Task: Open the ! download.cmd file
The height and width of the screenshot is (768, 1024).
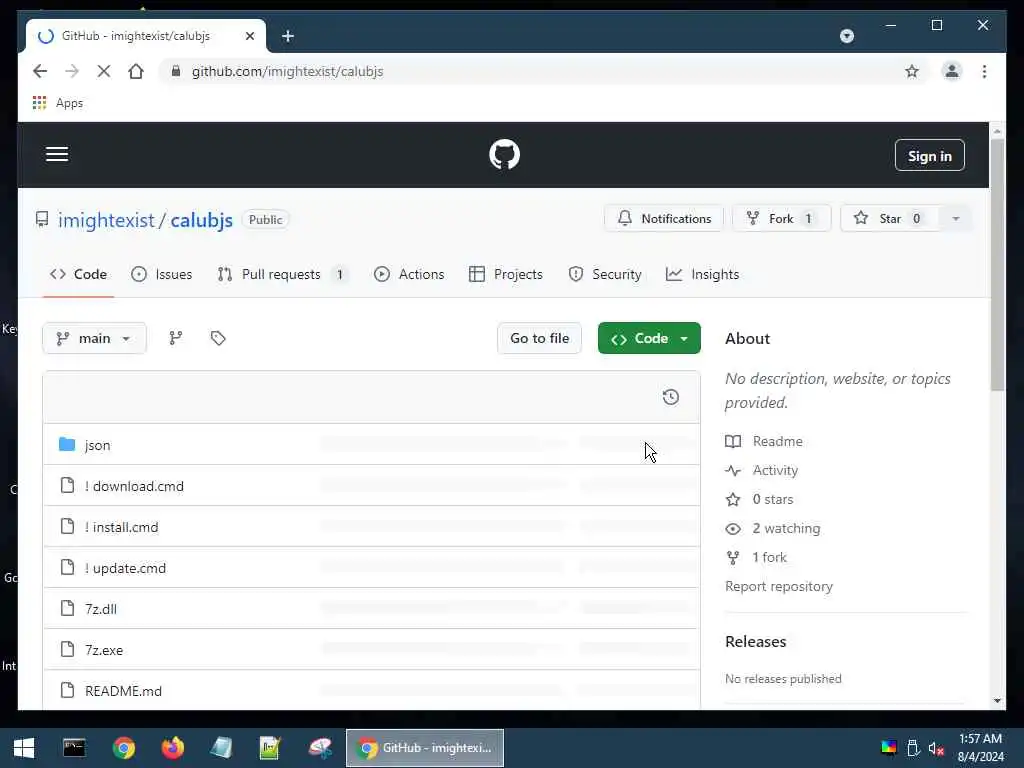Action: [134, 487]
